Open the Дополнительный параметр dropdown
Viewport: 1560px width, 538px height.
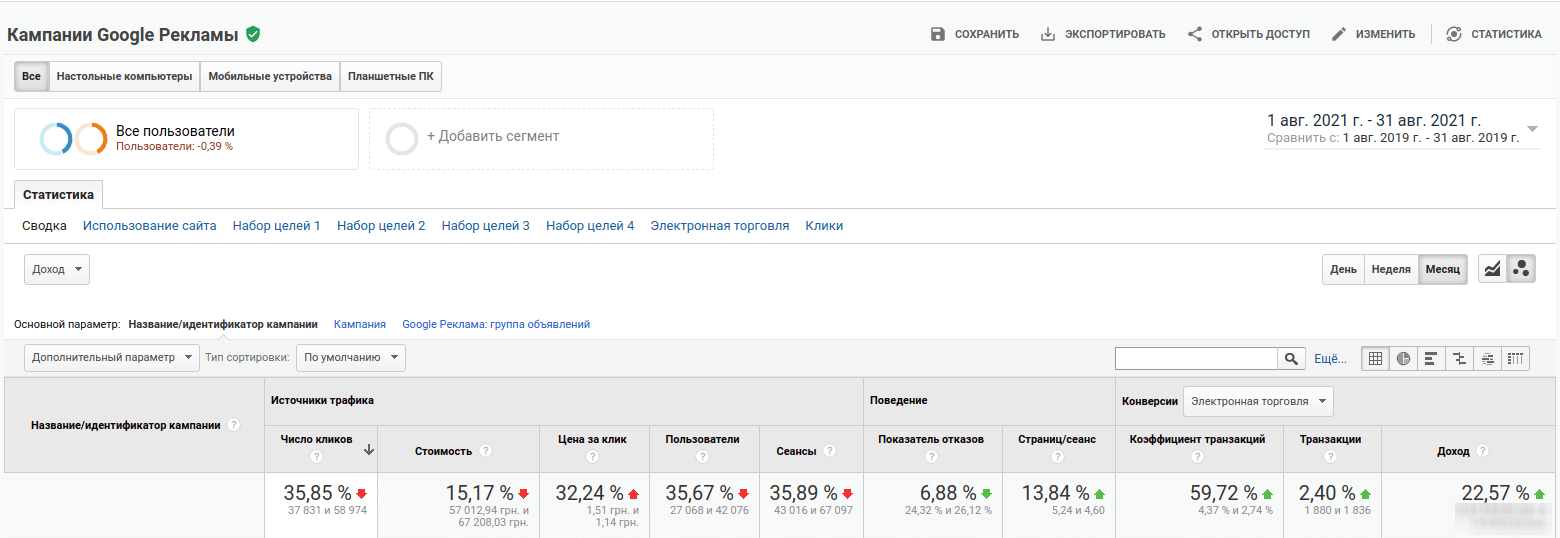(112, 357)
